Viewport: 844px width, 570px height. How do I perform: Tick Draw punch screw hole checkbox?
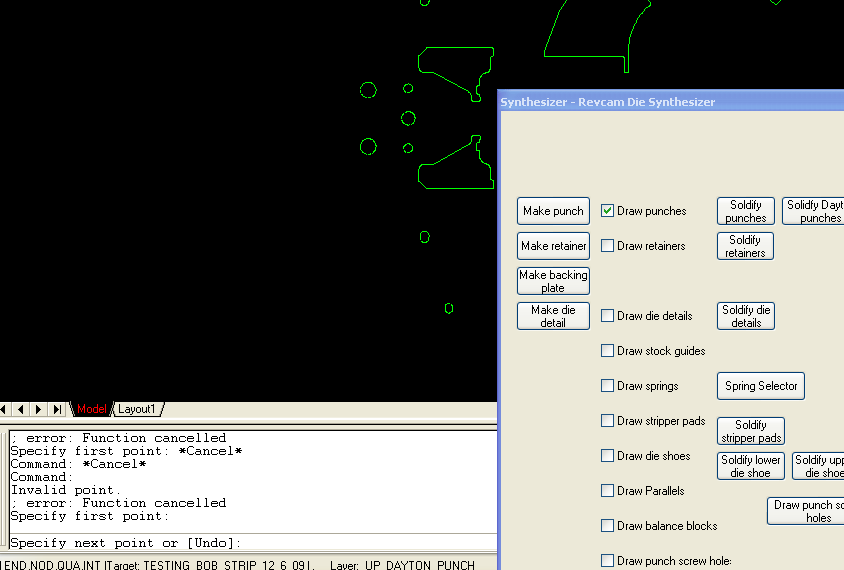click(608, 560)
